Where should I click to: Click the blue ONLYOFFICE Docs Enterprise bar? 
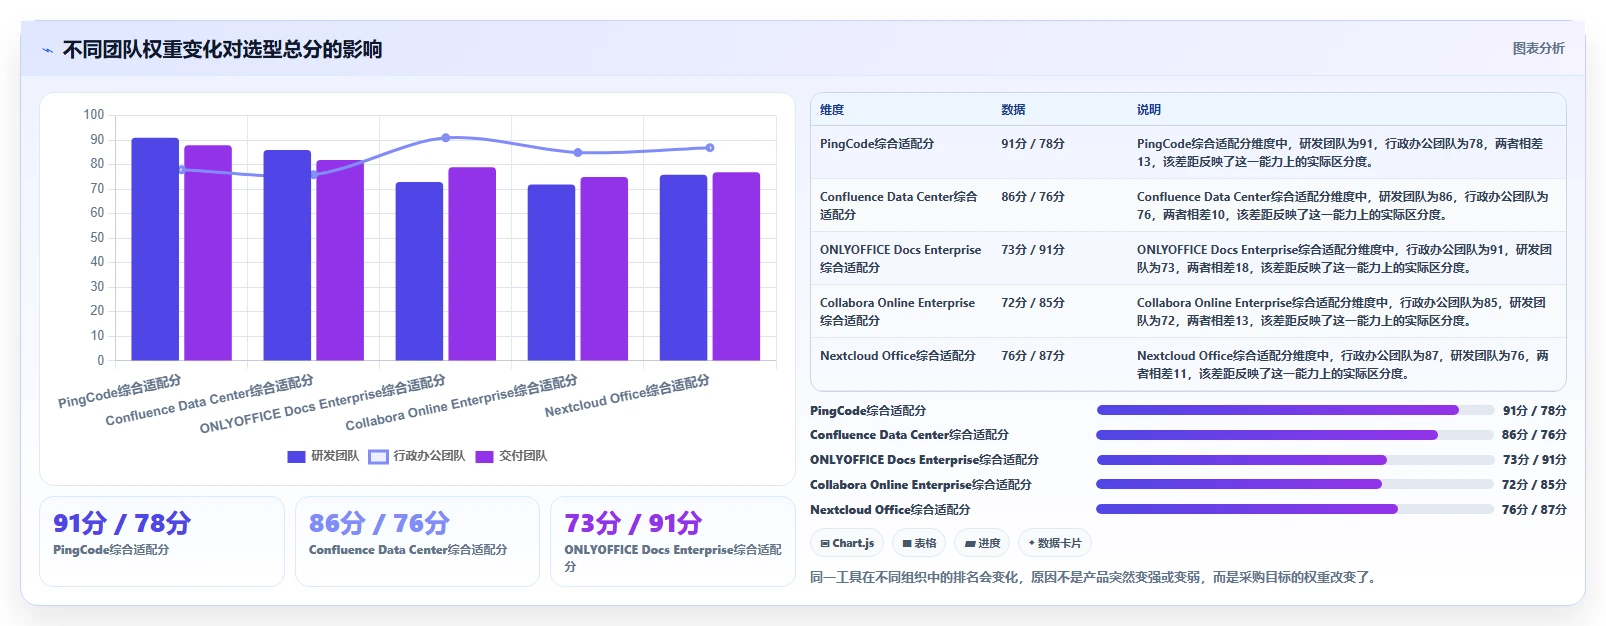(x=419, y=271)
